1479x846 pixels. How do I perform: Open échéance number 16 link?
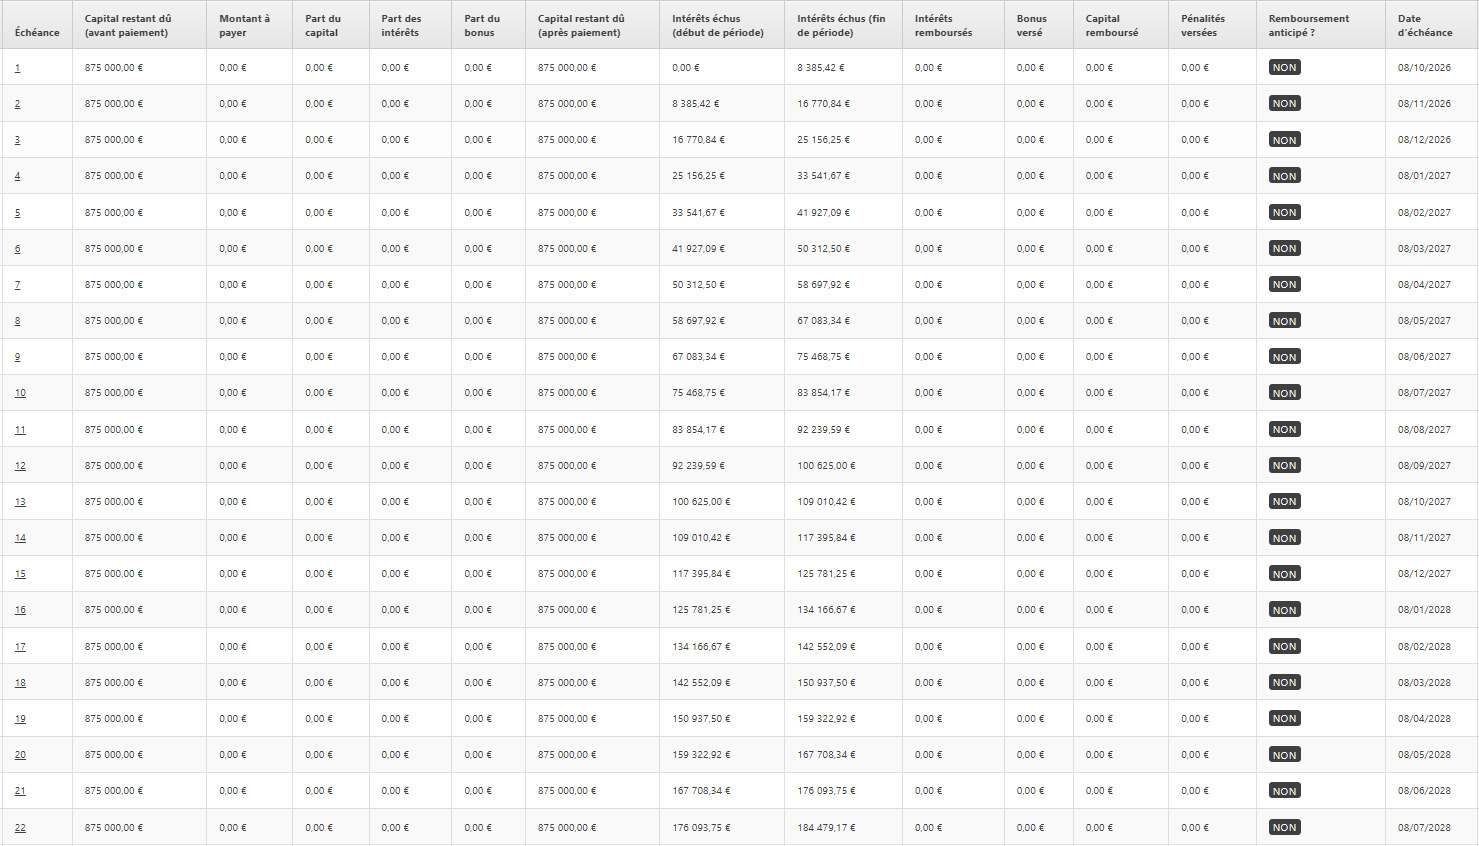(x=20, y=610)
